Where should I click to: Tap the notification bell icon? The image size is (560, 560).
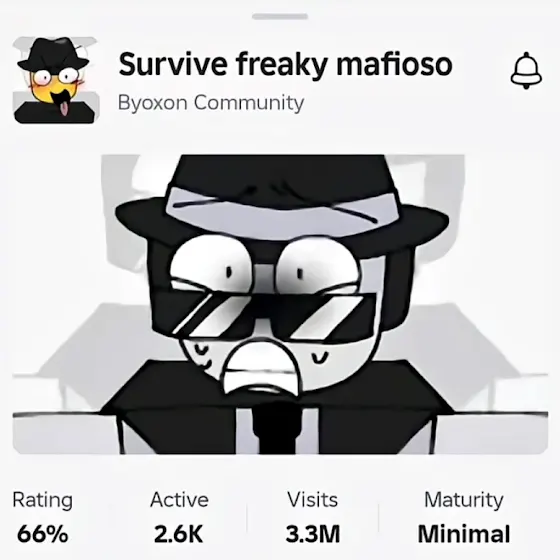pyautogui.click(x=526, y=70)
